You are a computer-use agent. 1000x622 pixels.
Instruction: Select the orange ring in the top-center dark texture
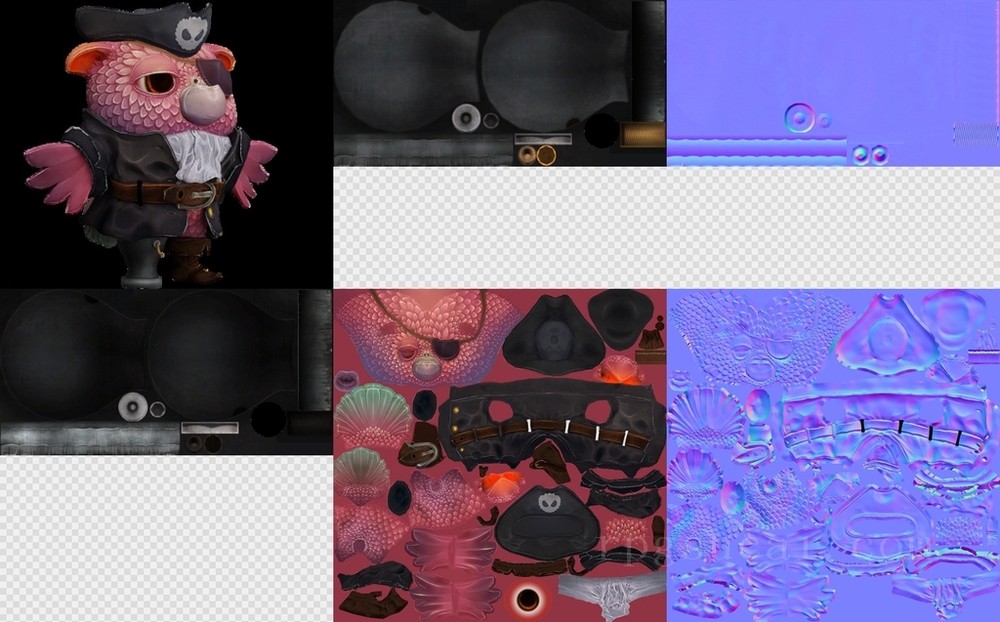click(x=546, y=155)
